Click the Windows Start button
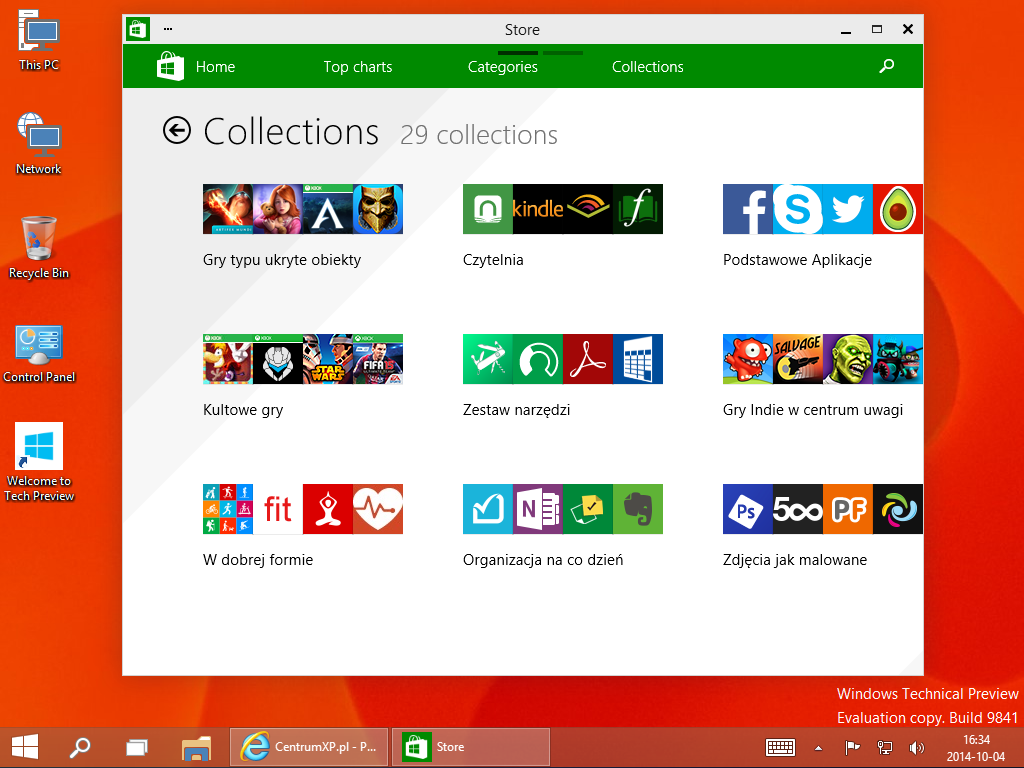The width and height of the screenshot is (1024, 768). [x=25, y=747]
